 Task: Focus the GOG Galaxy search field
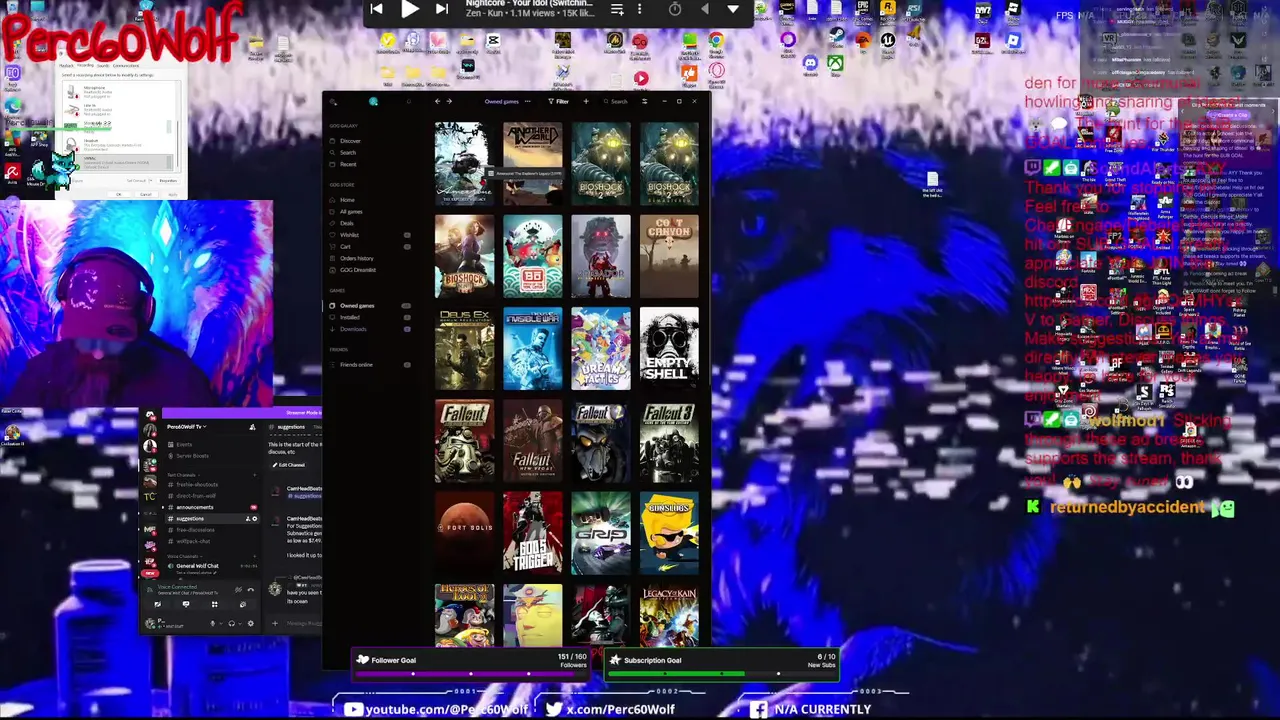(x=616, y=101)
